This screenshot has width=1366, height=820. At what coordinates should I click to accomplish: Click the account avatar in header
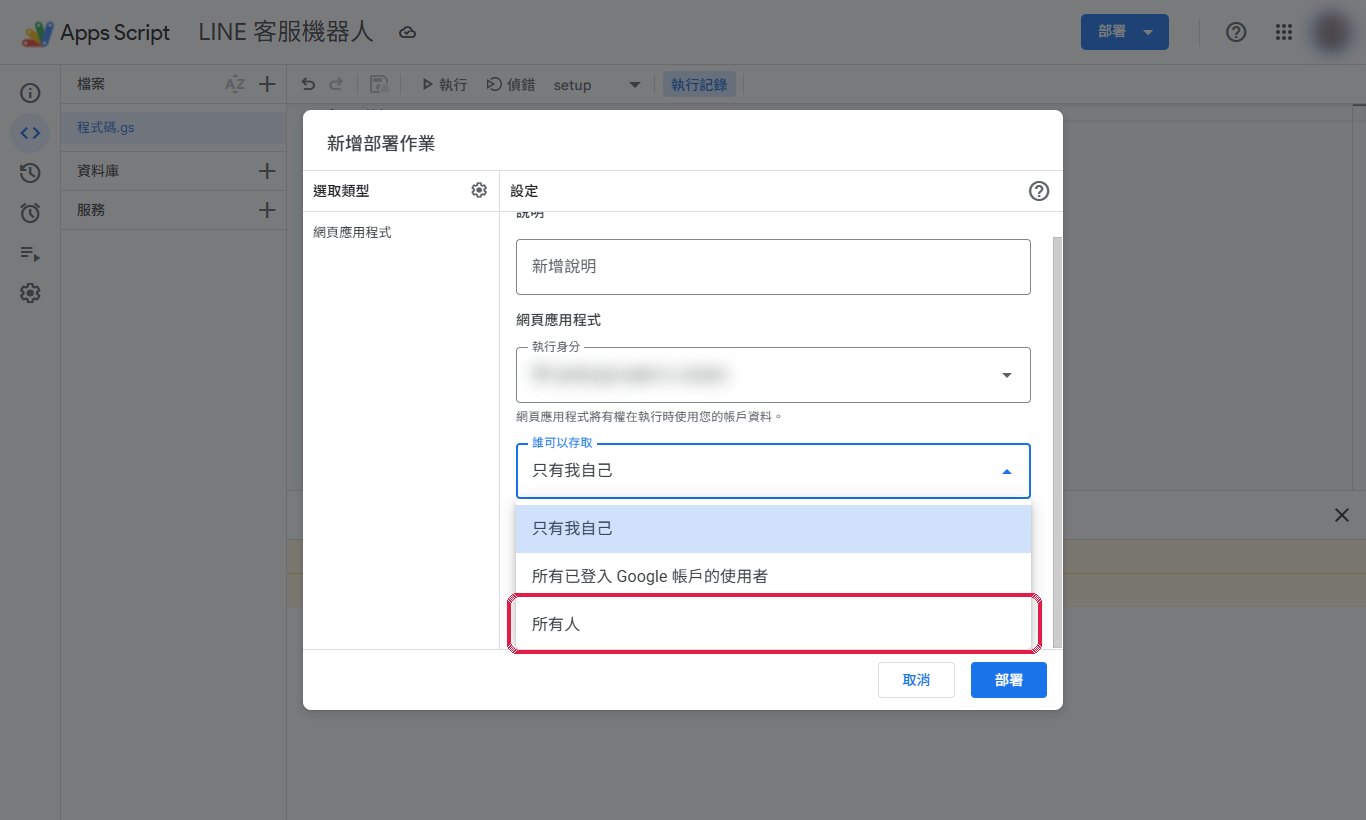[x=1333, y=32]
